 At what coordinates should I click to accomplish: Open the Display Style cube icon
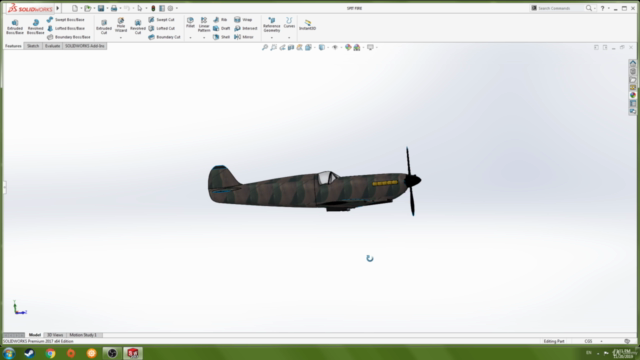click(x=322, y=47)
